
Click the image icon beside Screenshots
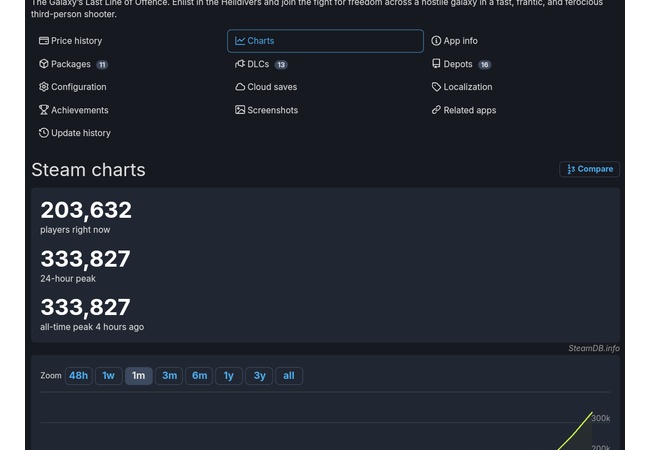pyautogui.click(x=240, y=110)
